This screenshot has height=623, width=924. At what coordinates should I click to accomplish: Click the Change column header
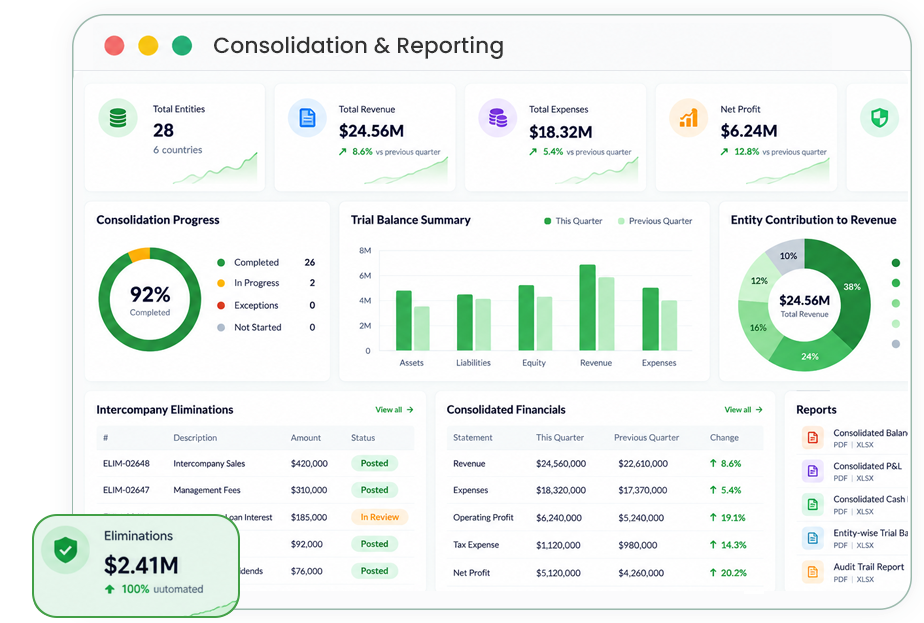point(724,437)
